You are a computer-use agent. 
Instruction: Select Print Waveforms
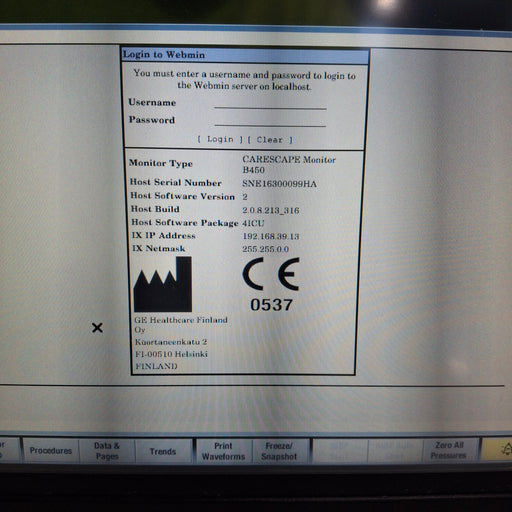pos(223,451)
